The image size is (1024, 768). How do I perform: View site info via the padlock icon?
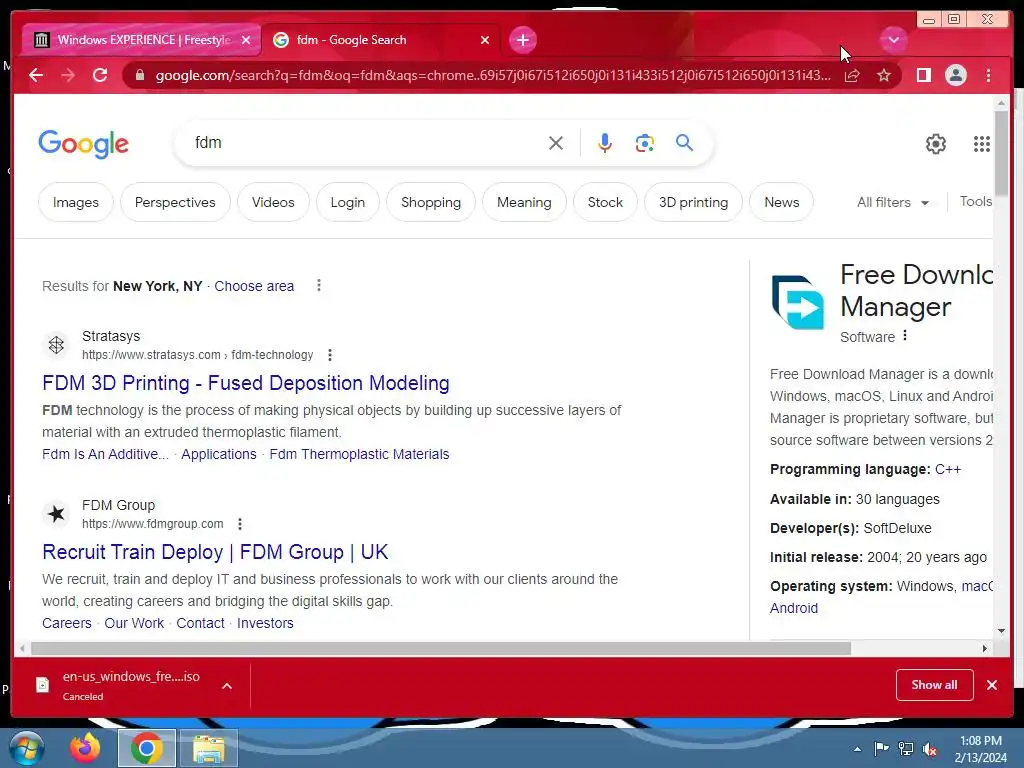pyautogui.click(x=140, y=76)
